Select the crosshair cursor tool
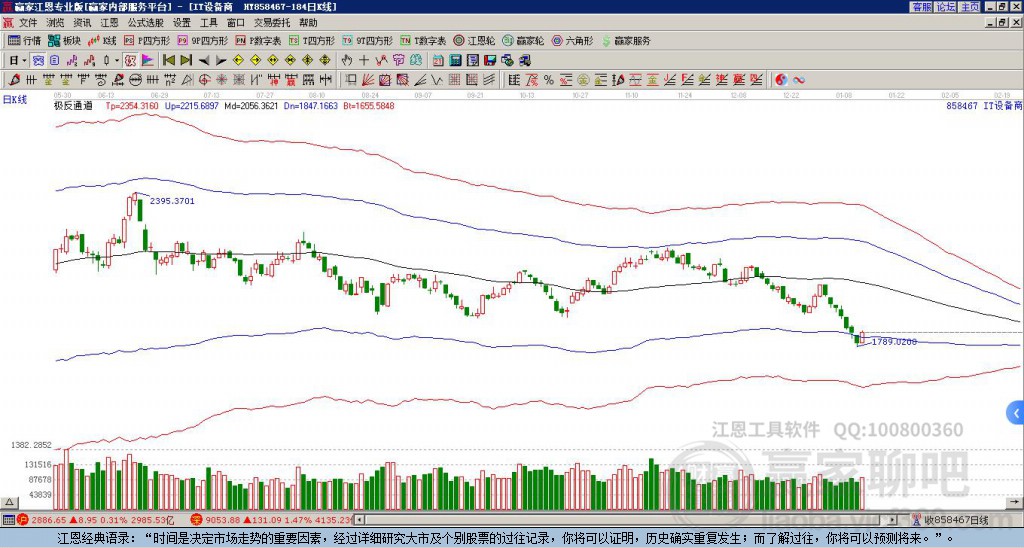Viewport: 1024px width, 548px height. click(364, 61)
